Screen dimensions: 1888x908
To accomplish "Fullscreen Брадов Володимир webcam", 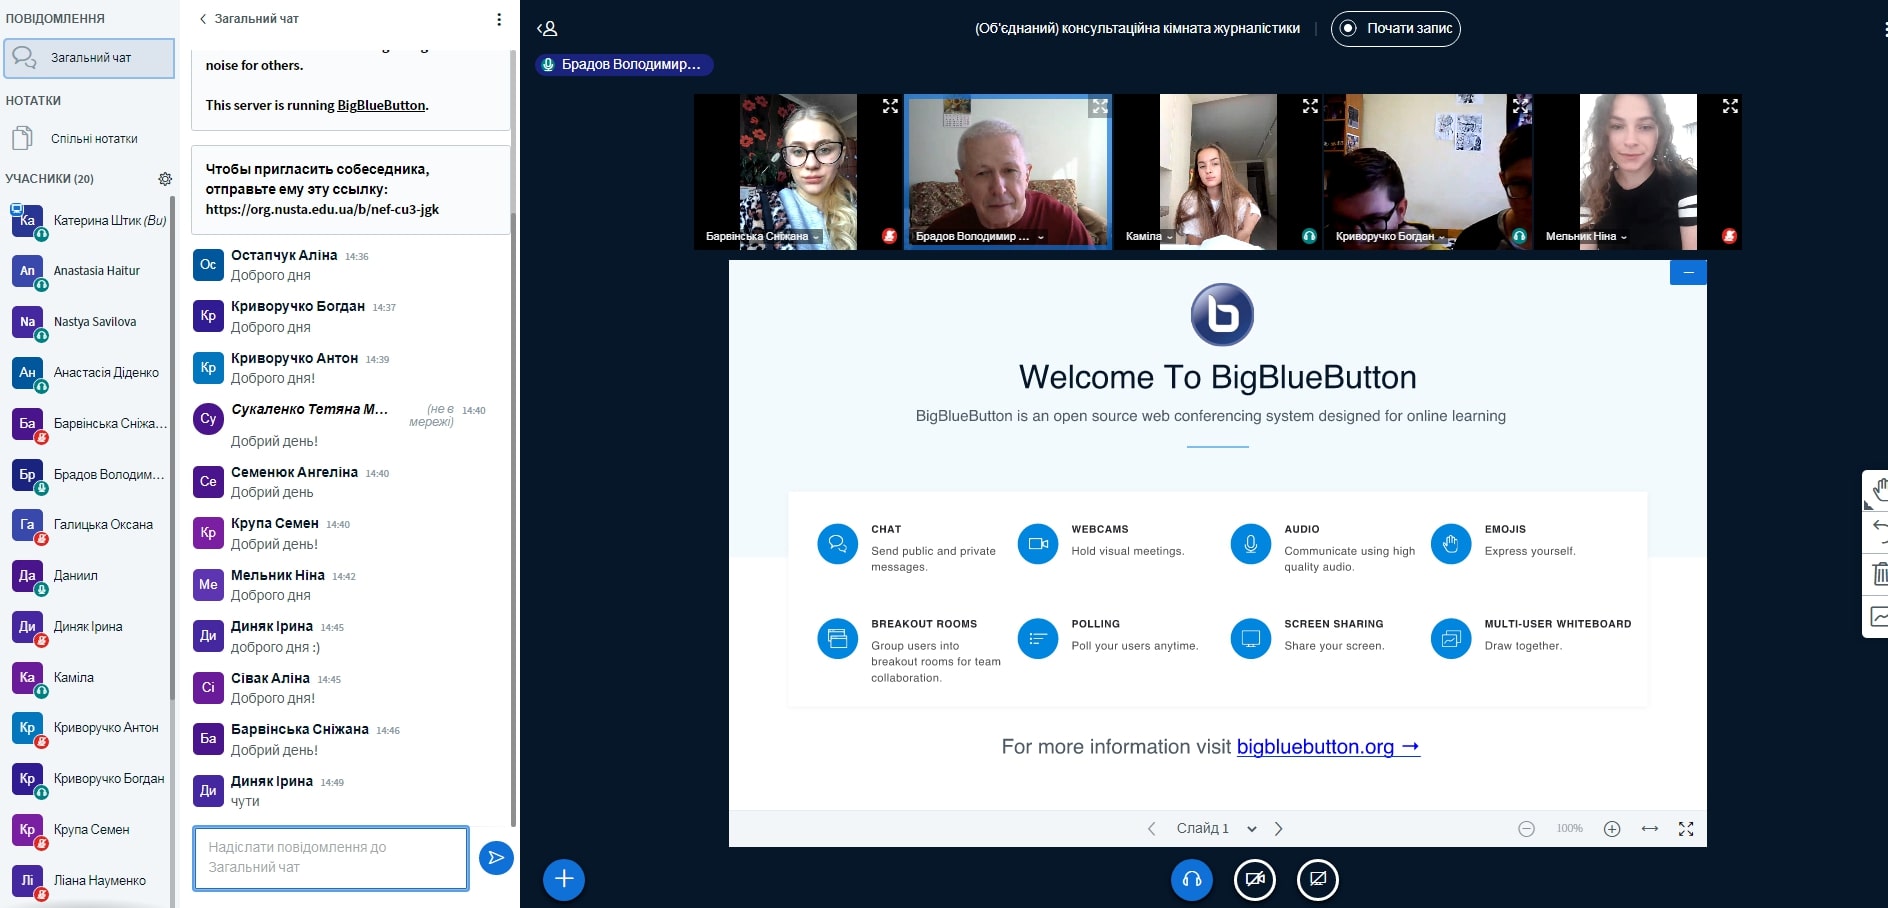I will 1100,106.
